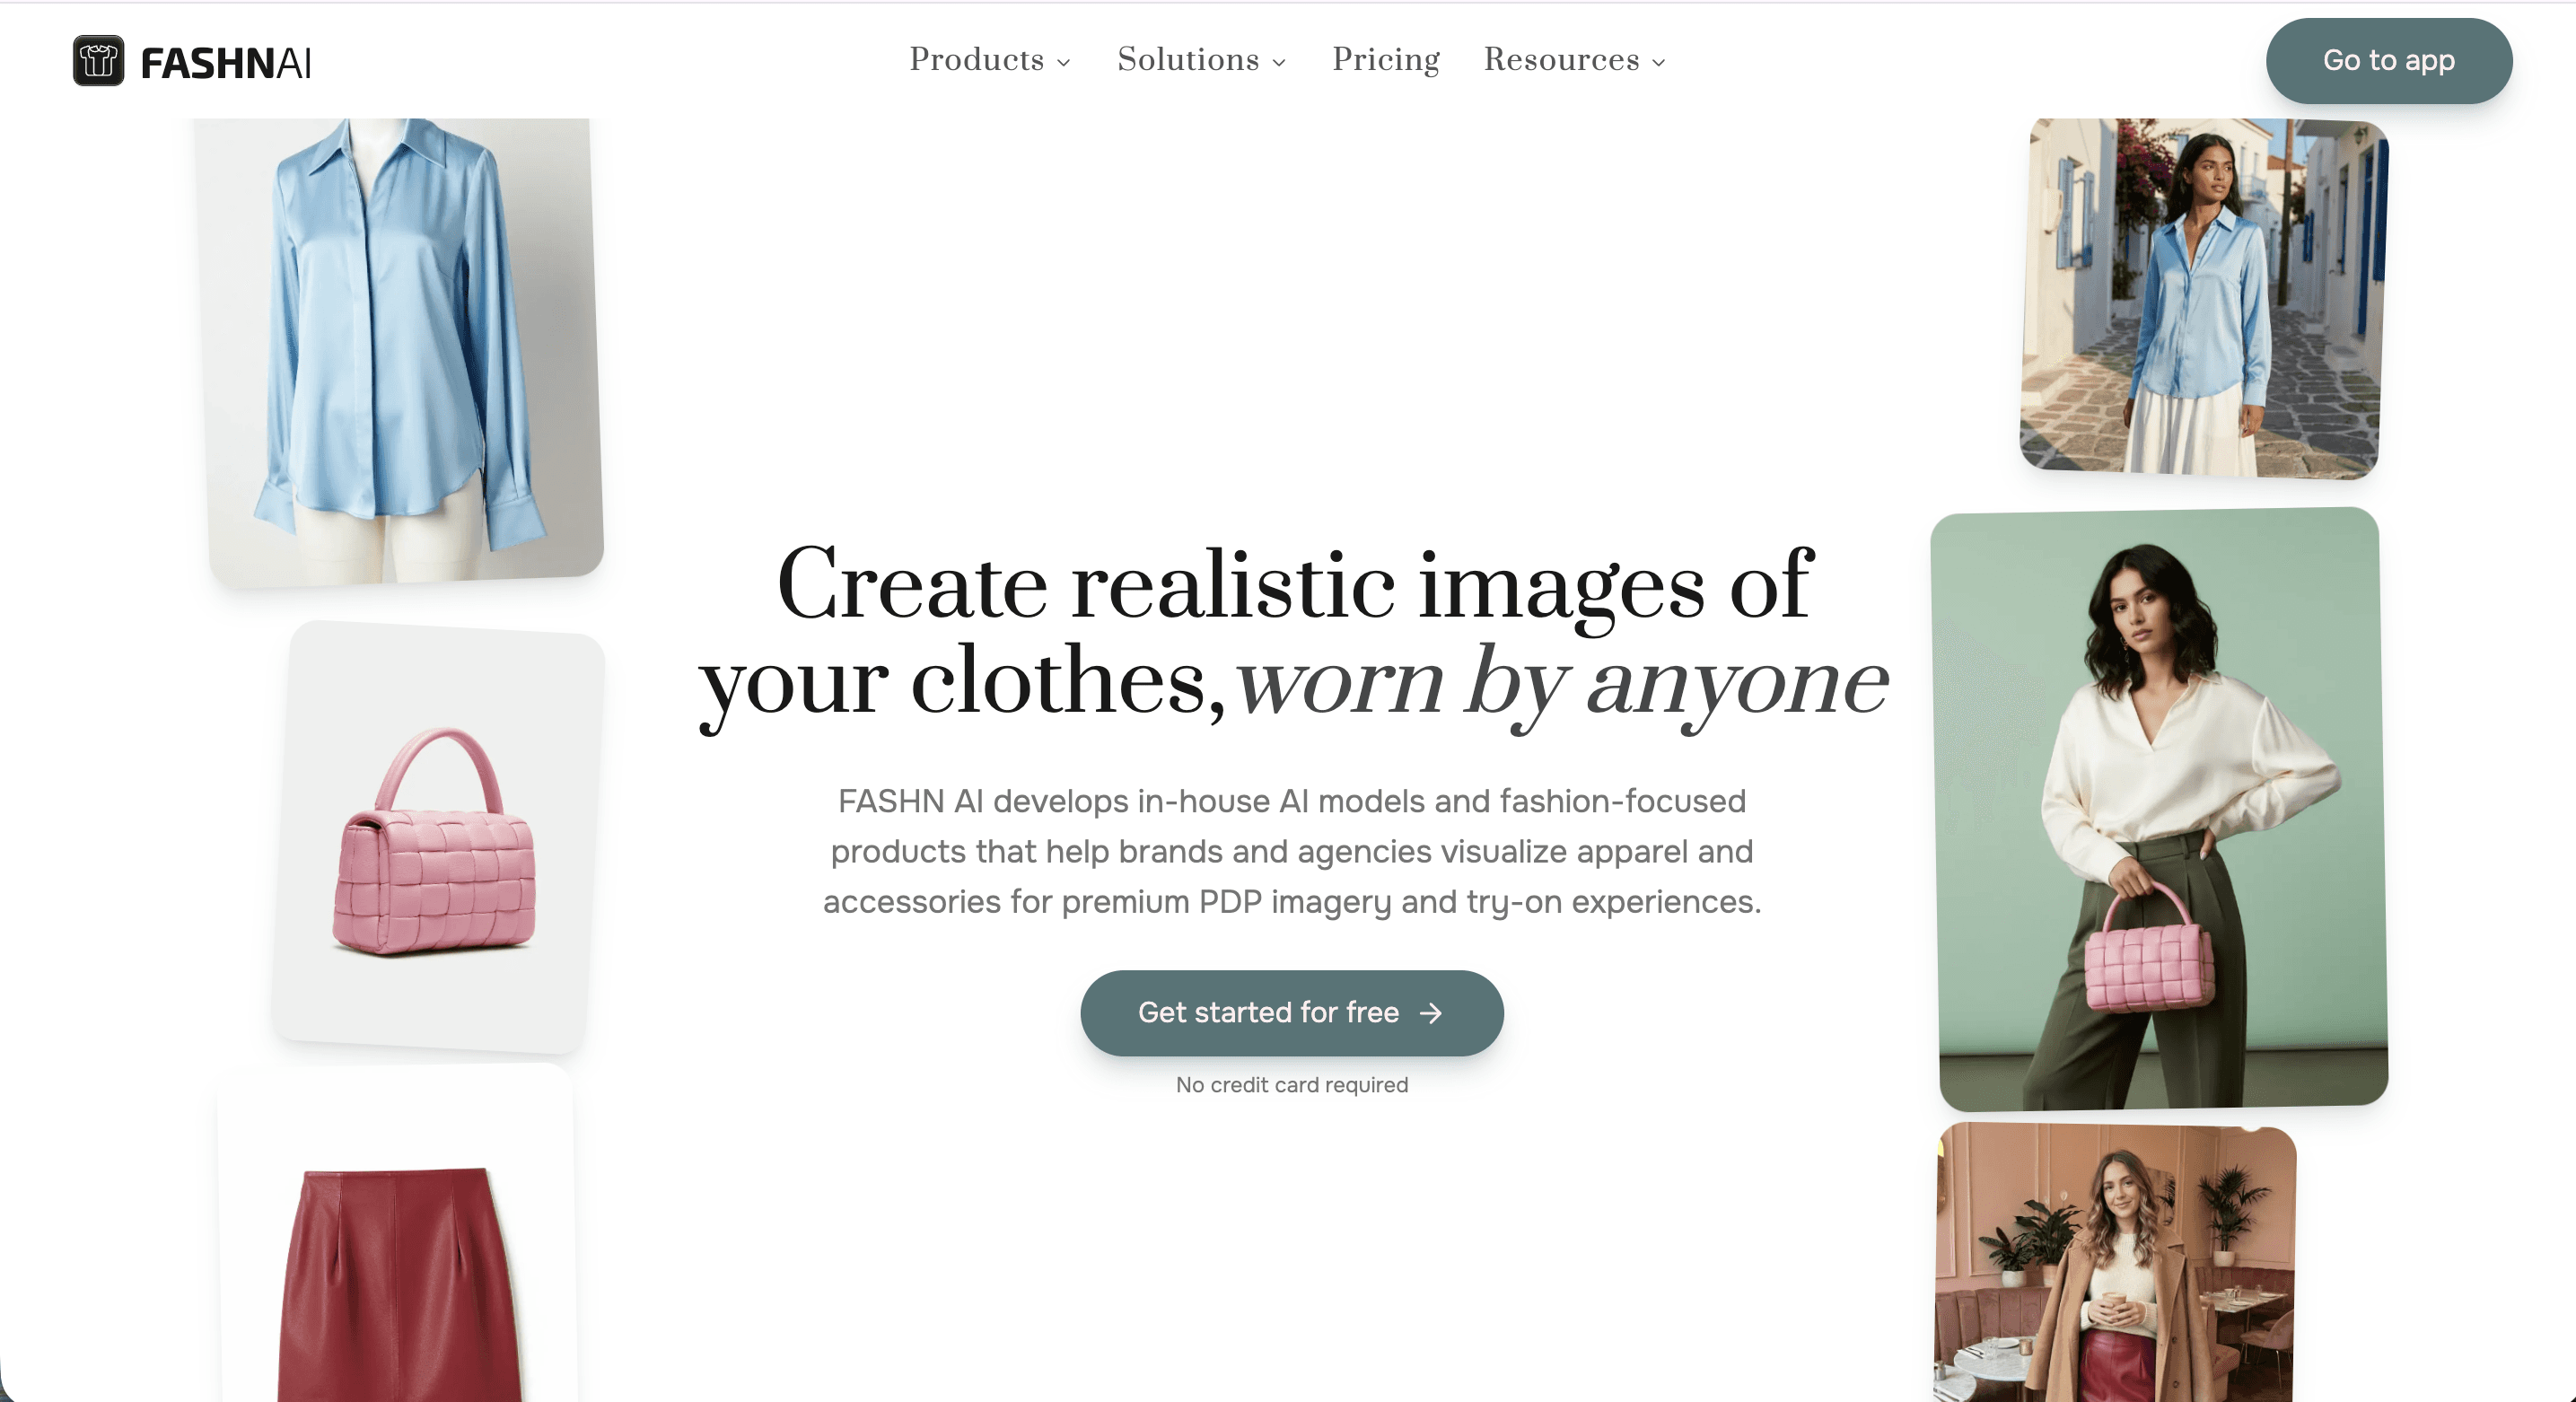Screen dimensions: 2576x1402
Task: Click the FASHN AI wordmark text
Action: tap(226, 63)
